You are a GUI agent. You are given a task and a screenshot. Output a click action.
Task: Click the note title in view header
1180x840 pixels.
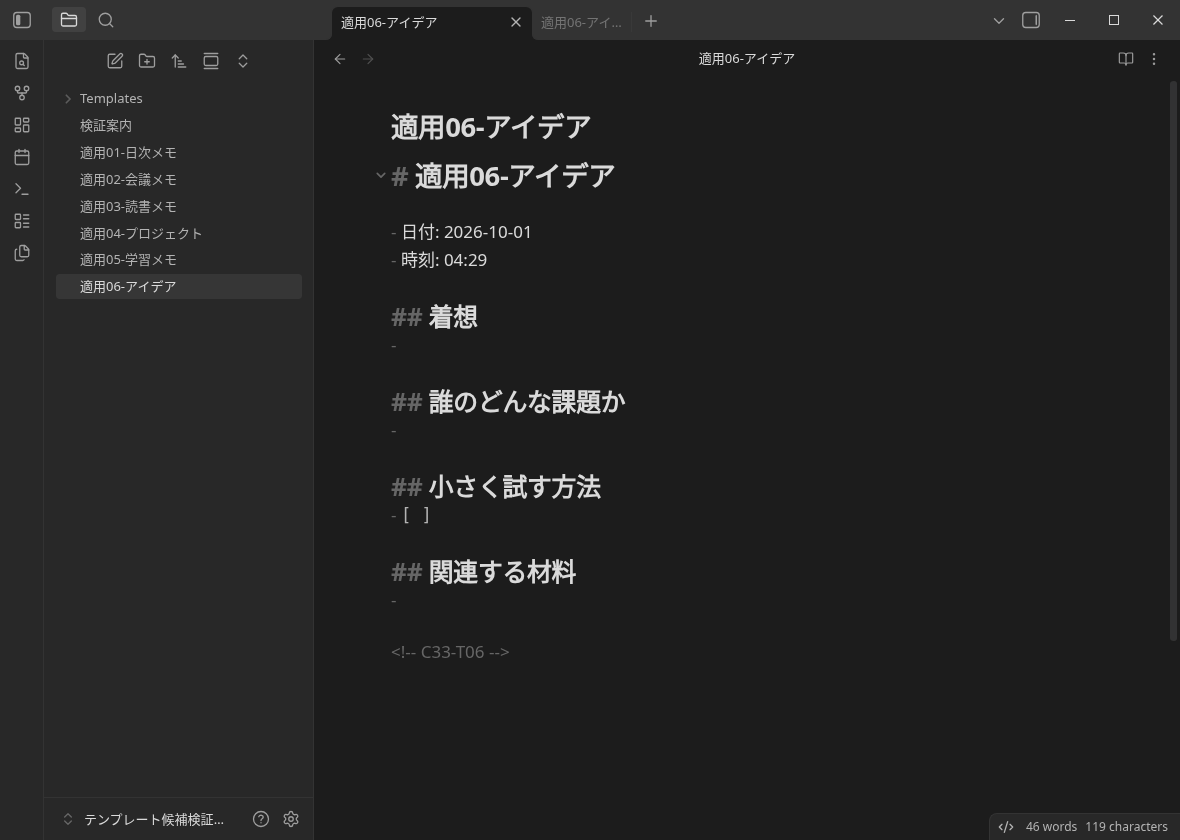[747, 59]
